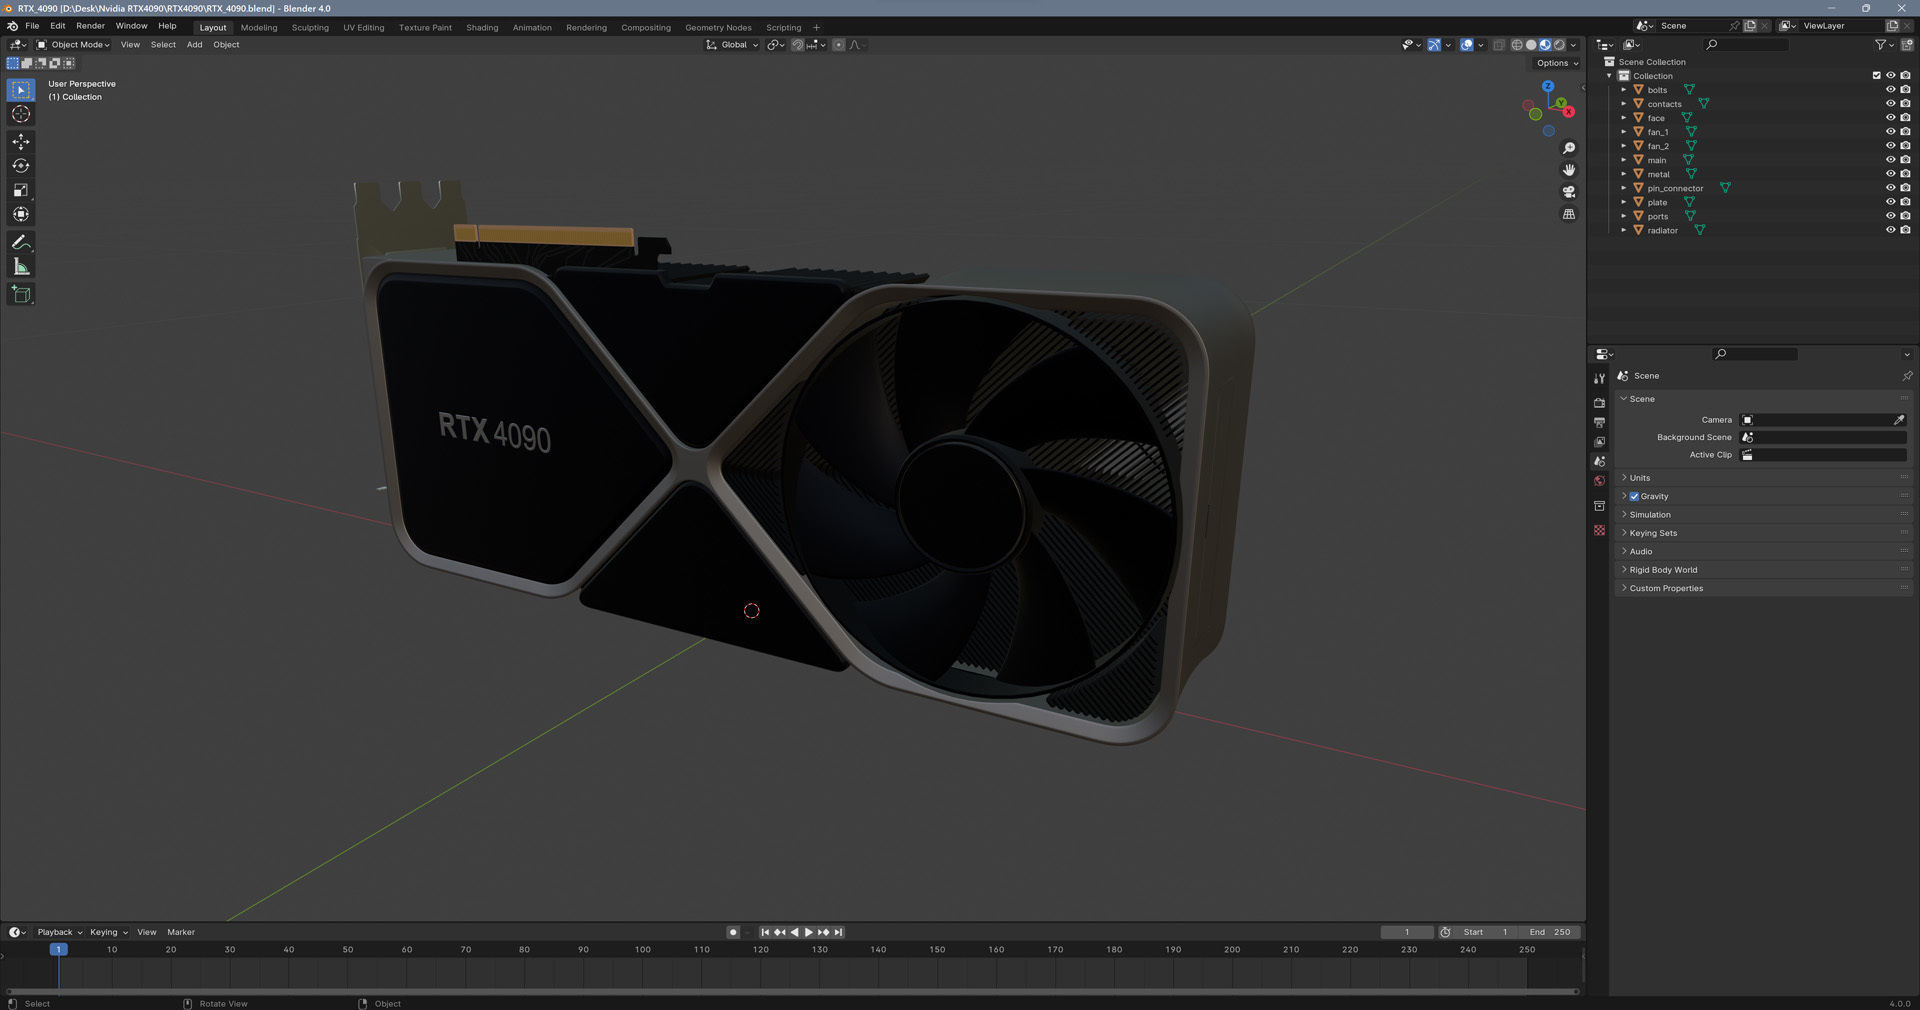1920x1010 pixels.
Task: Pin the Scene properties panel
Action: point(1907,376)
